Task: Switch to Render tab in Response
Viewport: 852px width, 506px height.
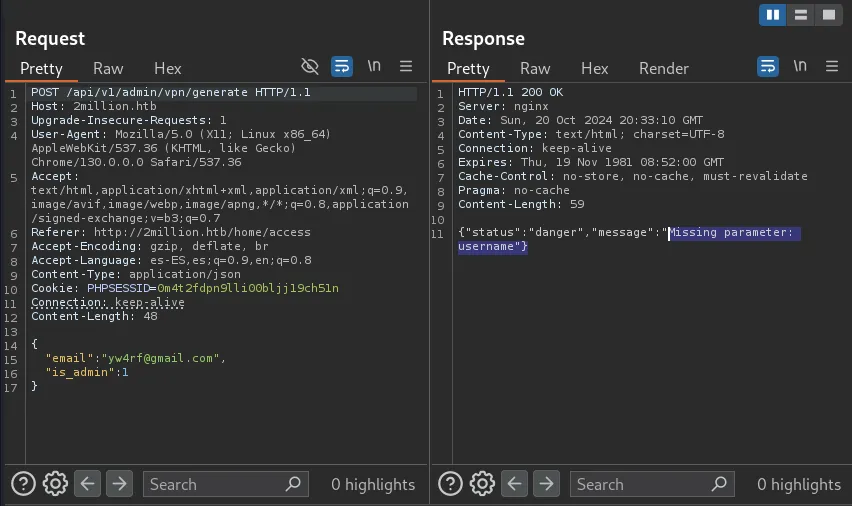Action: (x=664, y=68)
